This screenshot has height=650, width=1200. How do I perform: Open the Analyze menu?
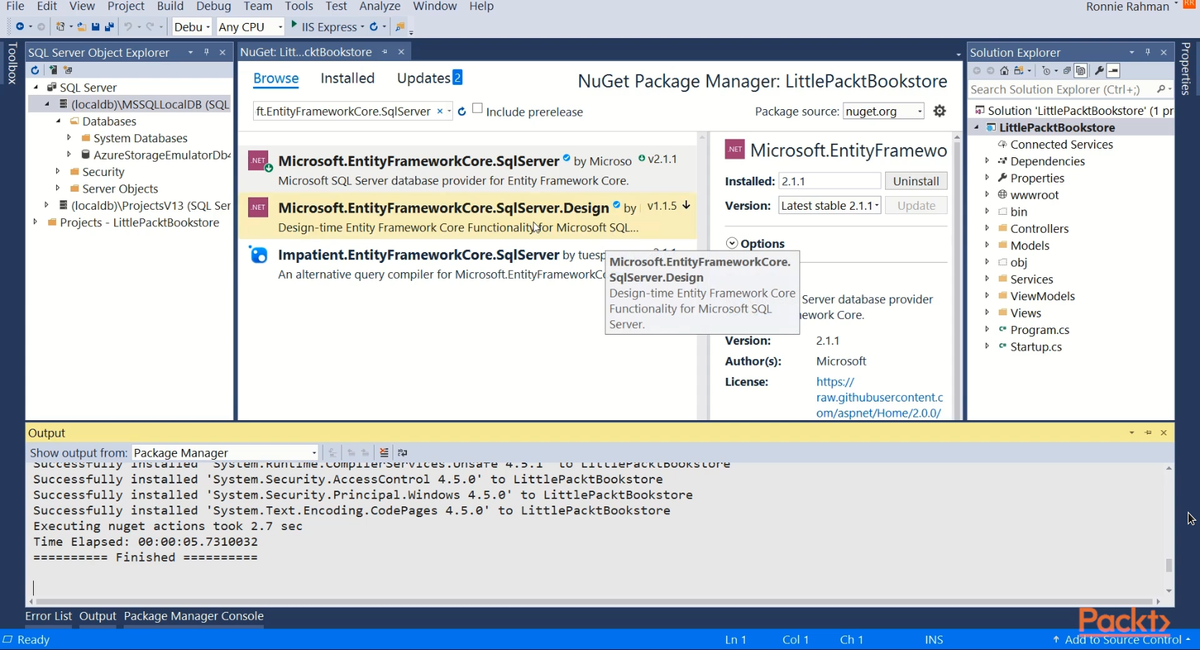379,6
